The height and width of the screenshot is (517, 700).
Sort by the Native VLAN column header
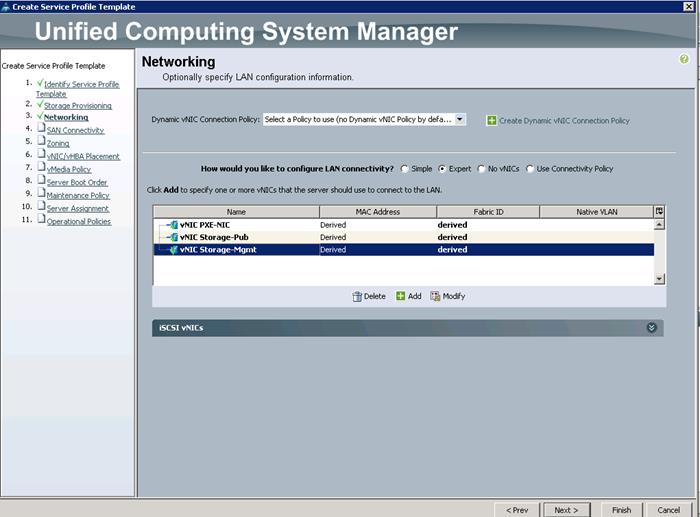596,212
